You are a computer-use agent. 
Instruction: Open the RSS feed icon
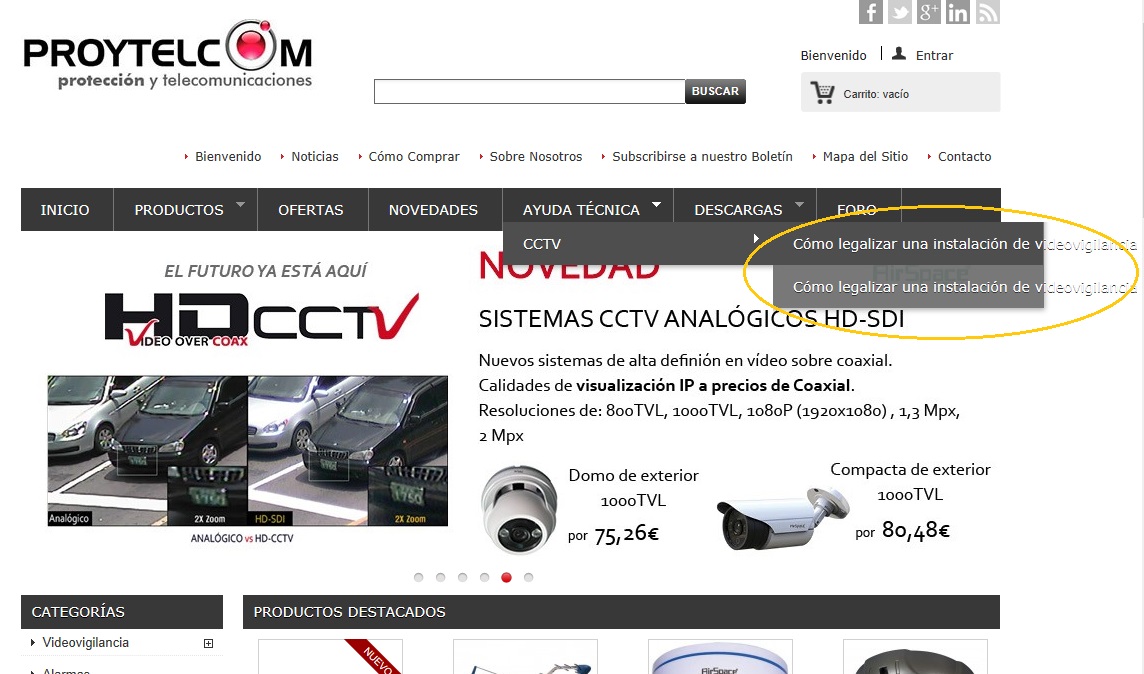click(x=987, y=12)
